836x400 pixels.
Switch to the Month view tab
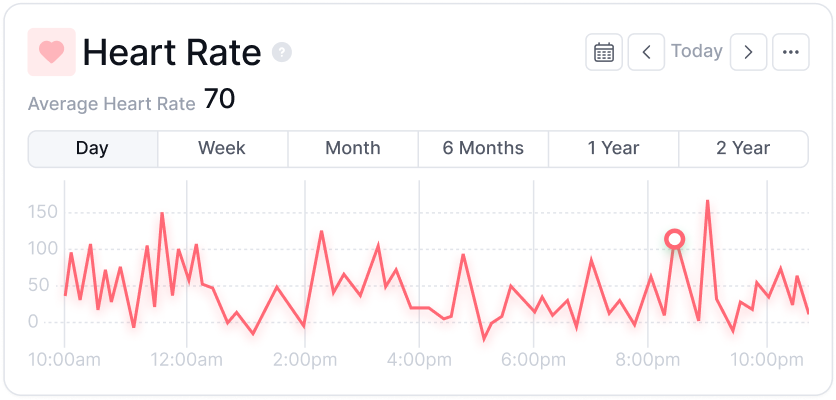click(353, 148)
